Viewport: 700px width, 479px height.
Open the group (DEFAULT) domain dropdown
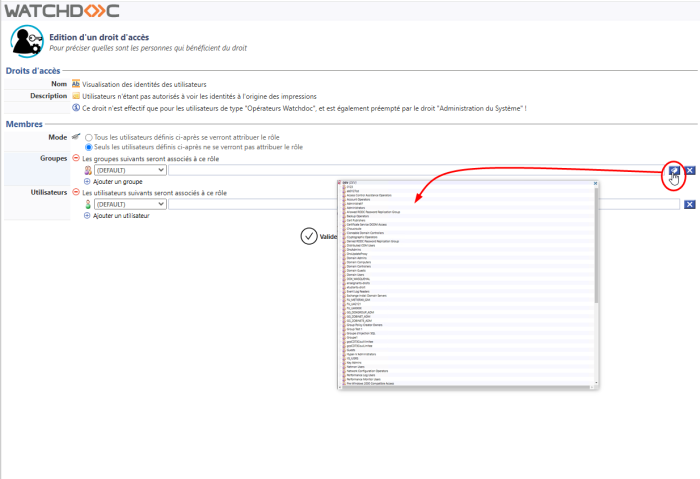coord(130,171)
